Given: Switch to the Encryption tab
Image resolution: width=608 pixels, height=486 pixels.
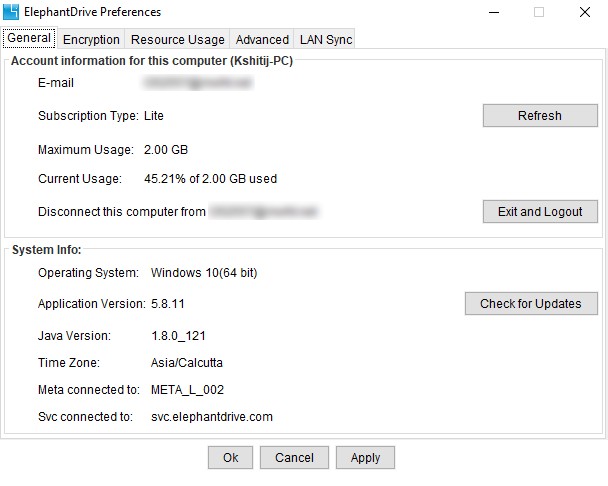Looking at the screenshot, I should coord(91,39).
